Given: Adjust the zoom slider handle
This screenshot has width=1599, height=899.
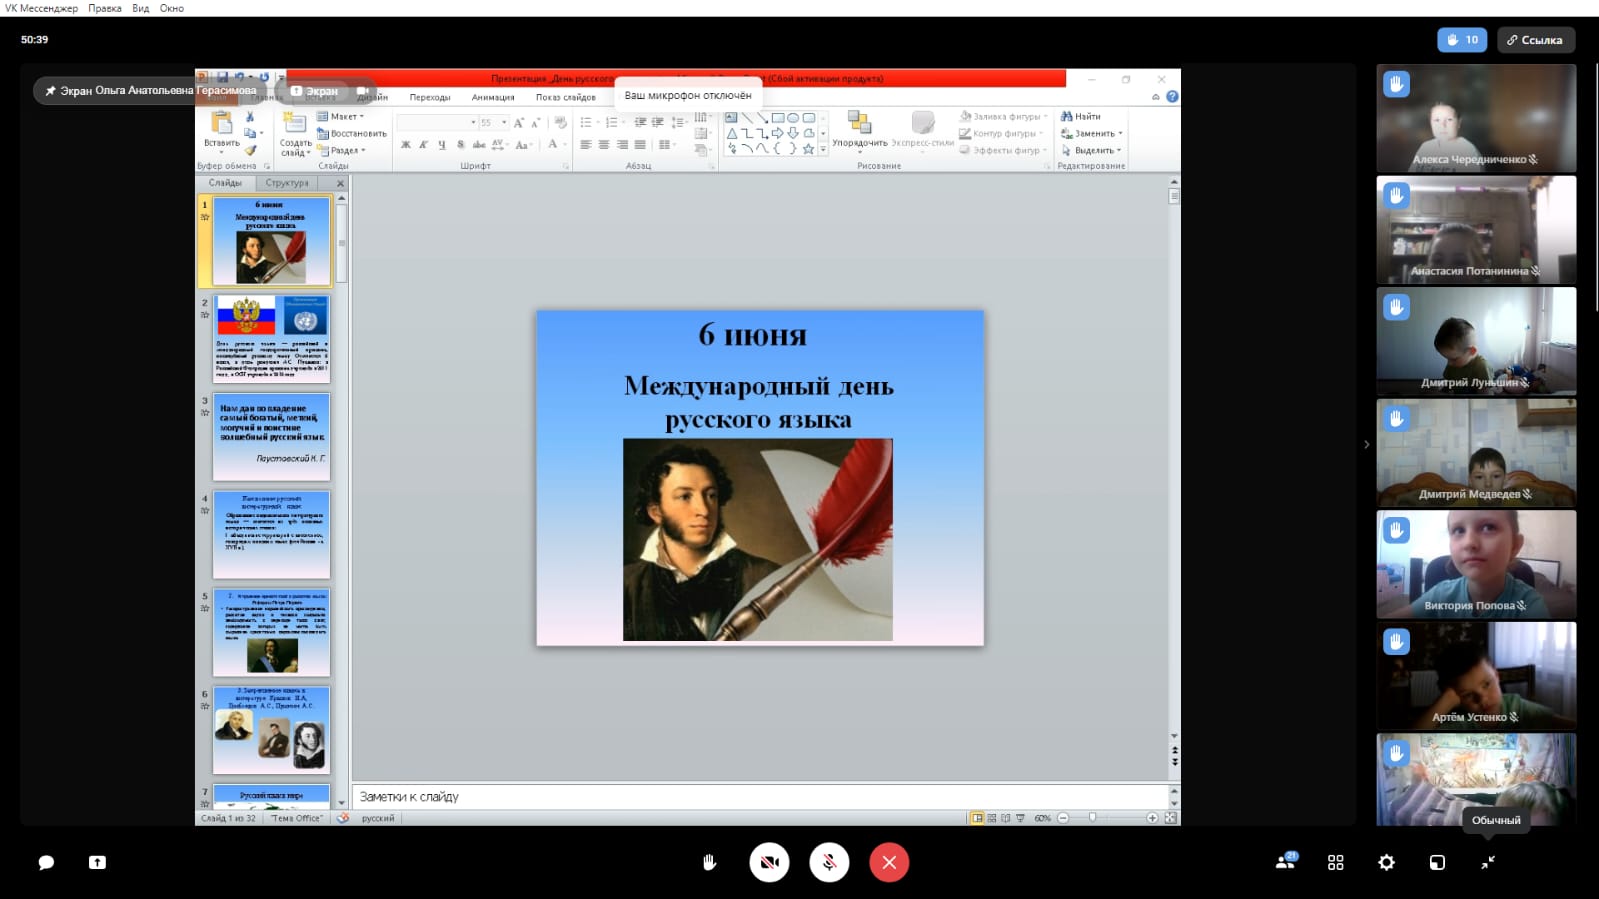Looking at the screenshot, I should (1092, 818).
